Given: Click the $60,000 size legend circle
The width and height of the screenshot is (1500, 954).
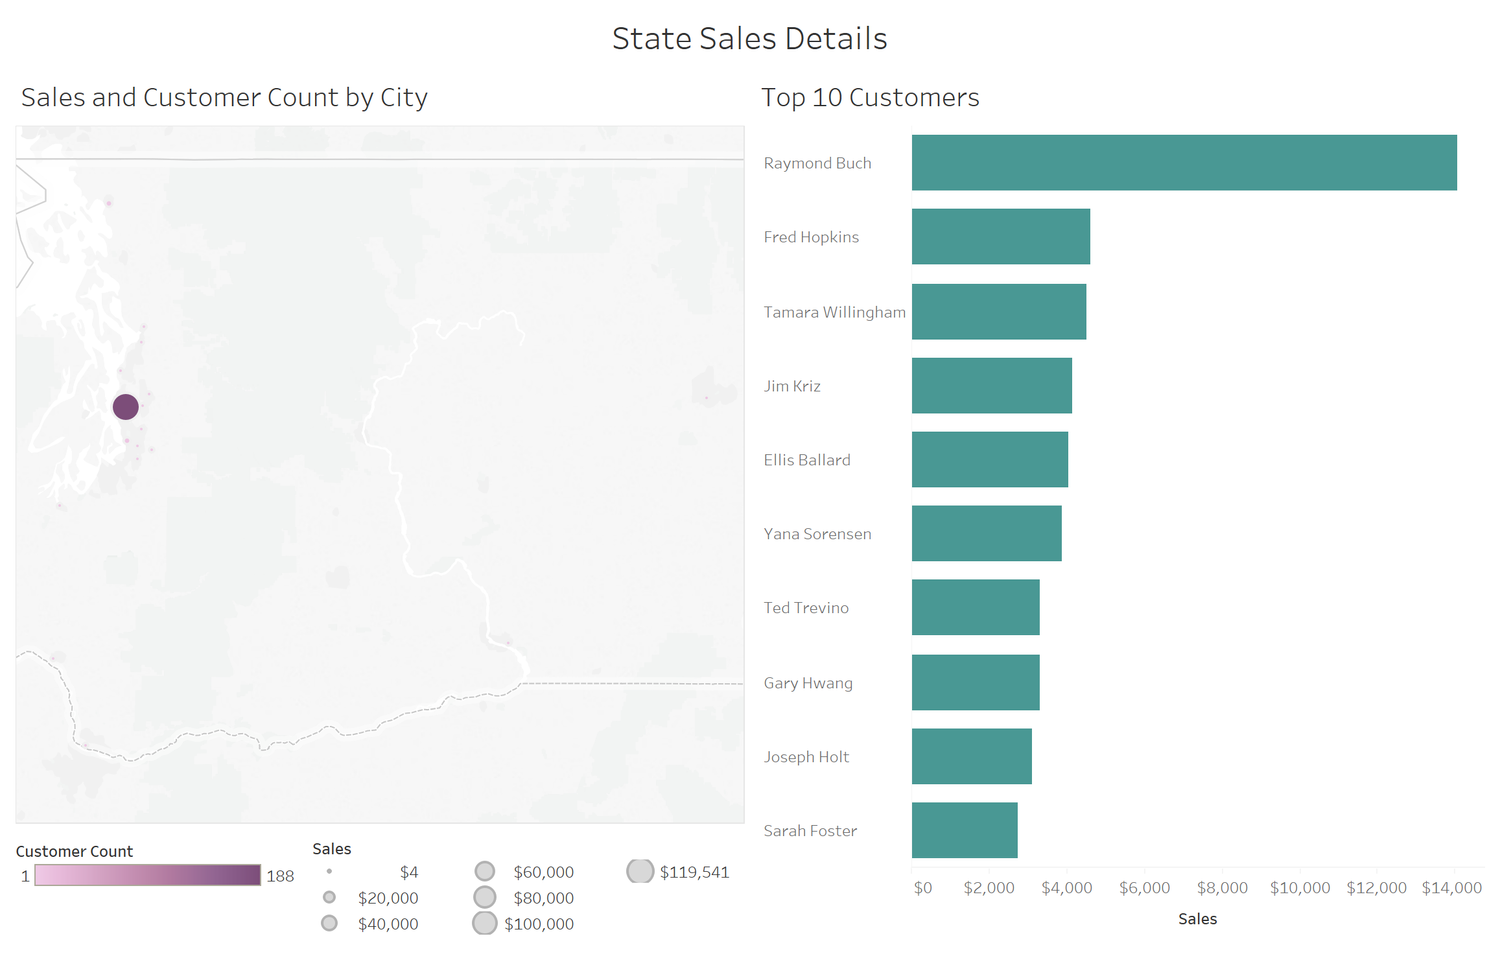Looking at the screenshot, I should 485,871.
